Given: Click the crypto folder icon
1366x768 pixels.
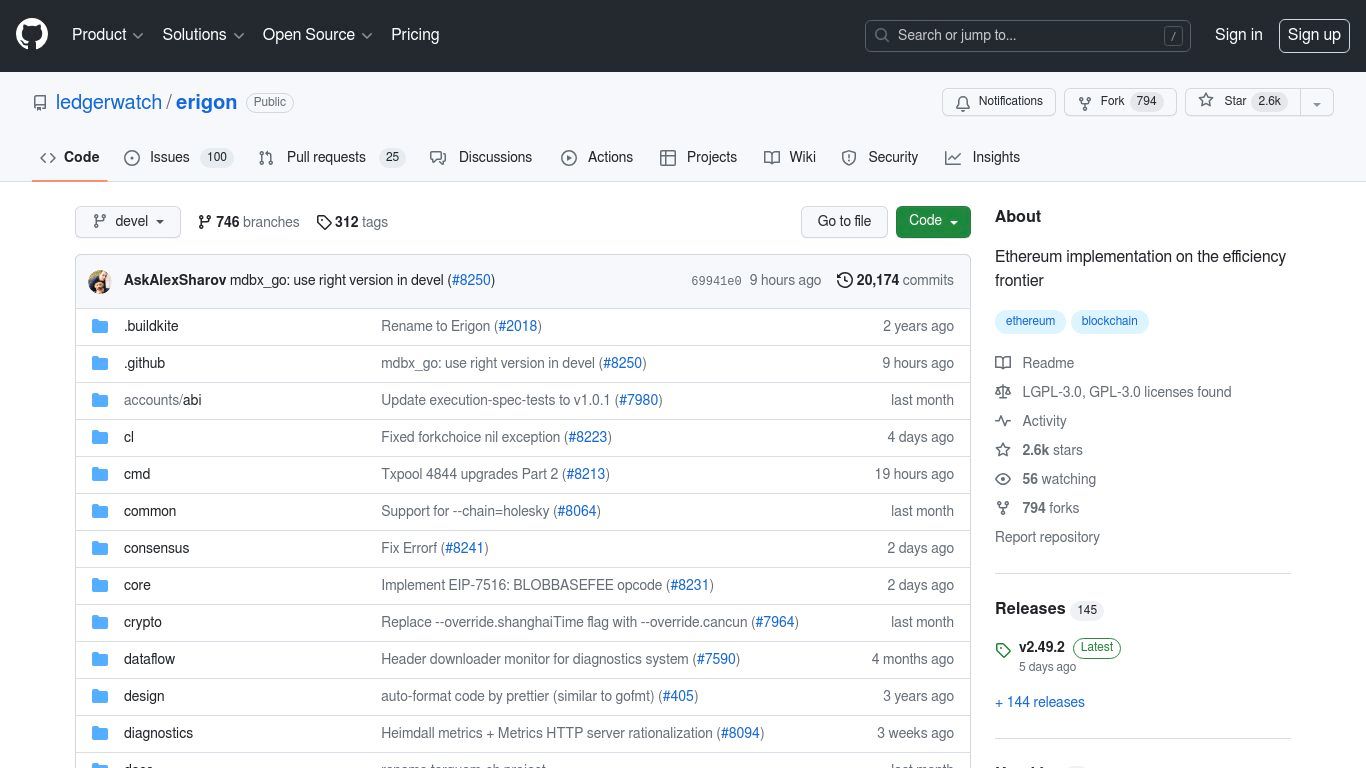Looking at the screenshot, I should click(x=100, y=622).
